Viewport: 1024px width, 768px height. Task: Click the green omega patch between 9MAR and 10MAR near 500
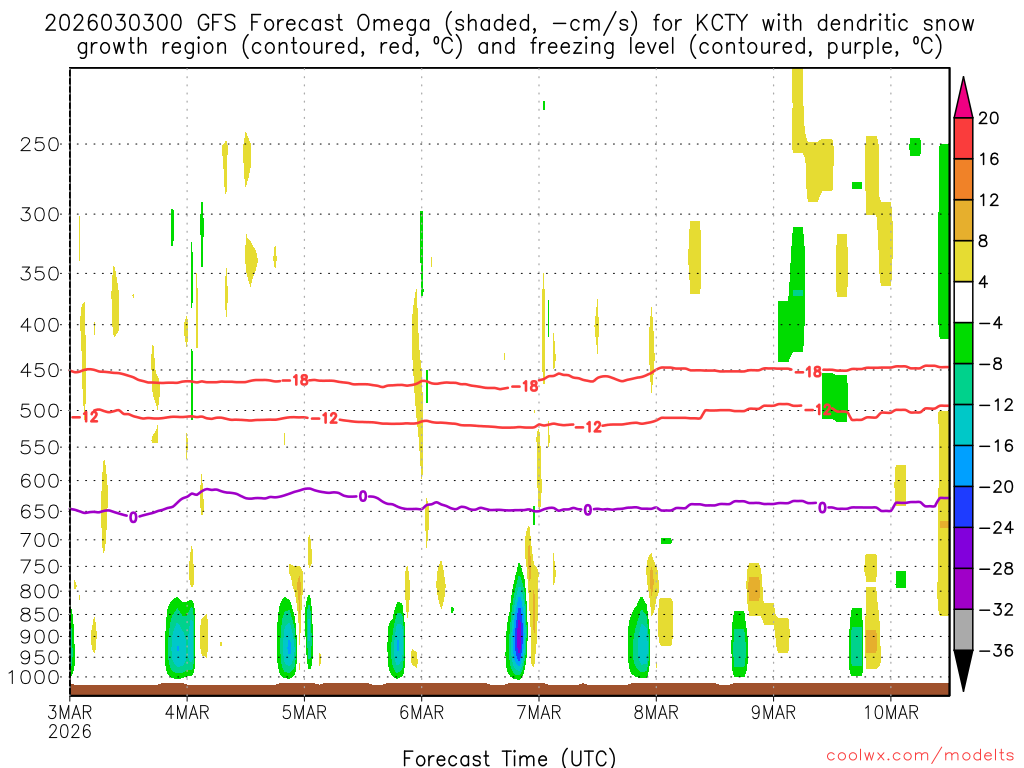[835, 396]
